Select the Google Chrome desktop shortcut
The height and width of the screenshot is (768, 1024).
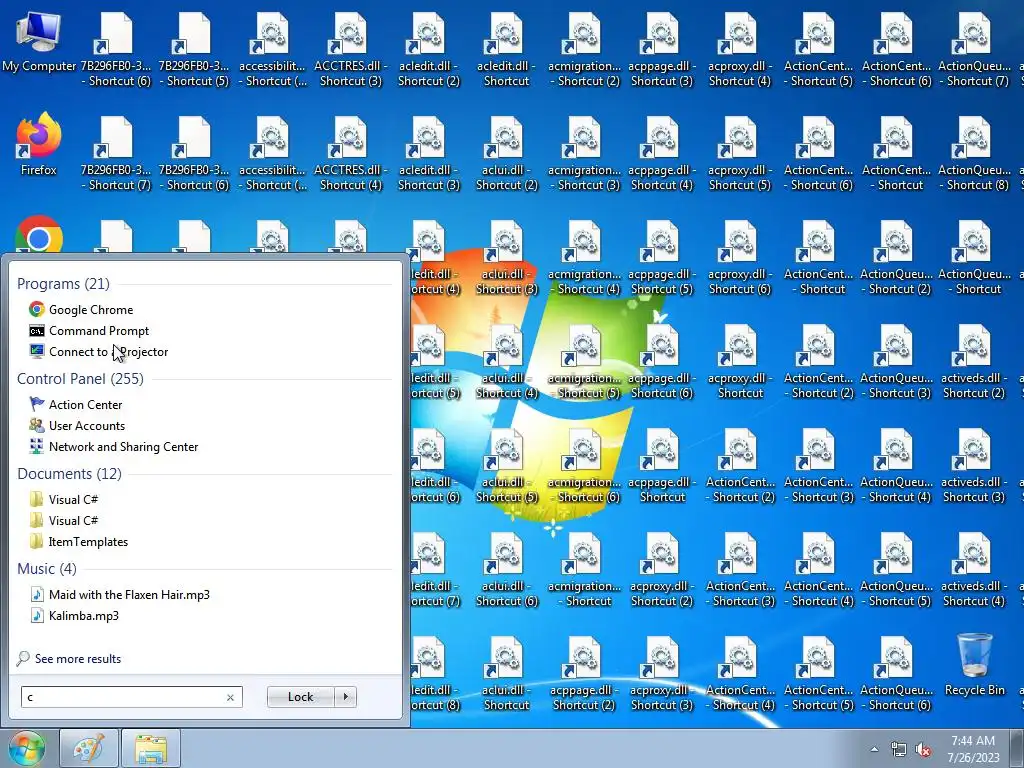pos(39,234)
